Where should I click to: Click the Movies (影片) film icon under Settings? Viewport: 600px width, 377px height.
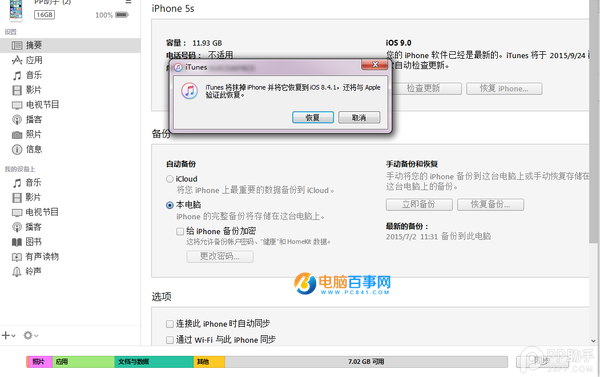pos(17,90)
